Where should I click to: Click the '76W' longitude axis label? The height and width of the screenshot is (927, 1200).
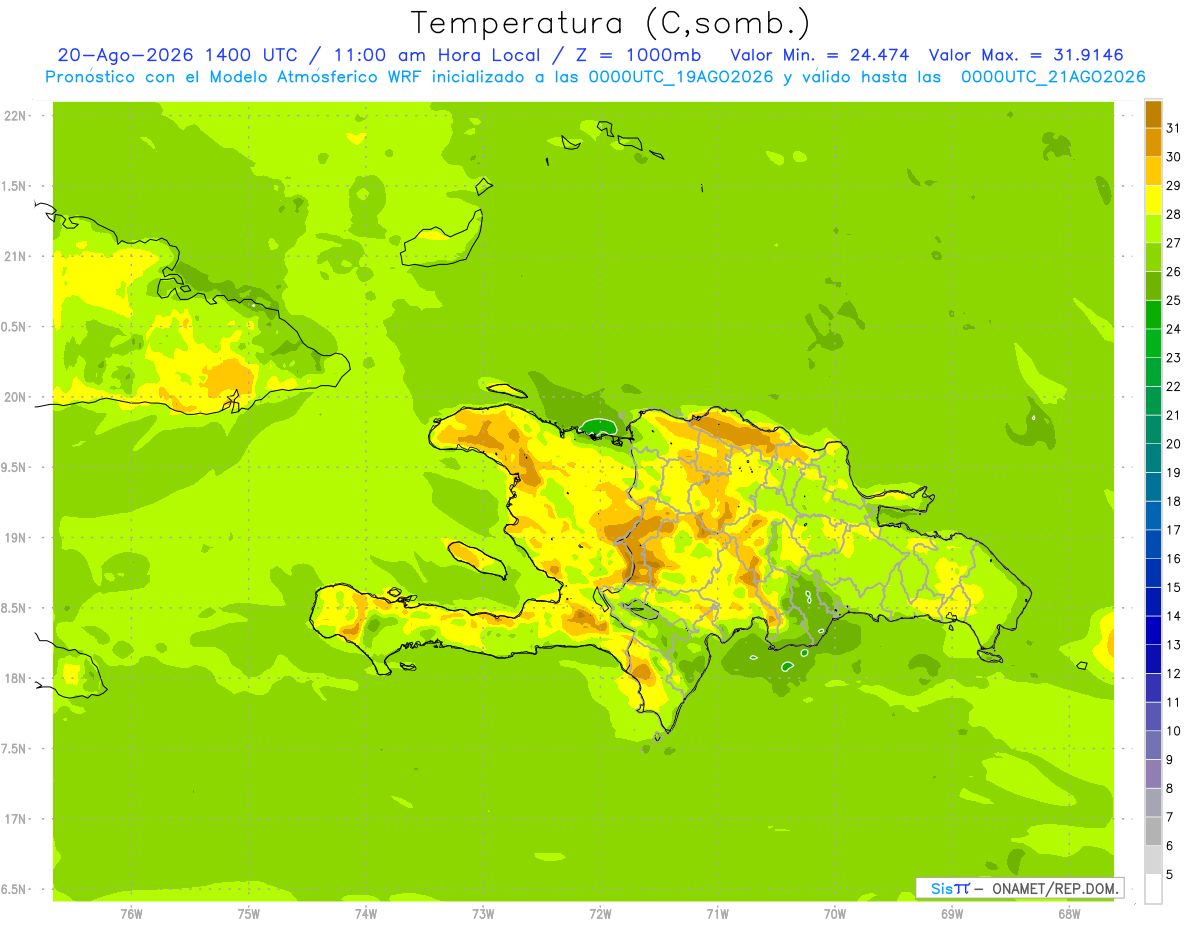coord(131,914)
